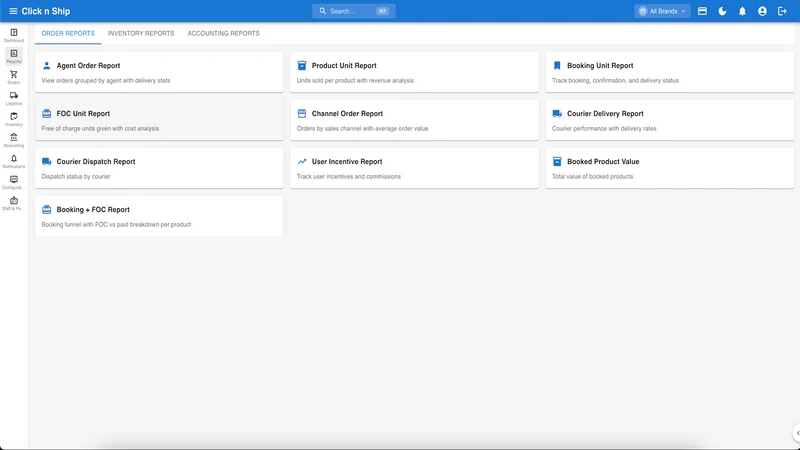Open the Agent Order Report card

(x=159, y=72)
